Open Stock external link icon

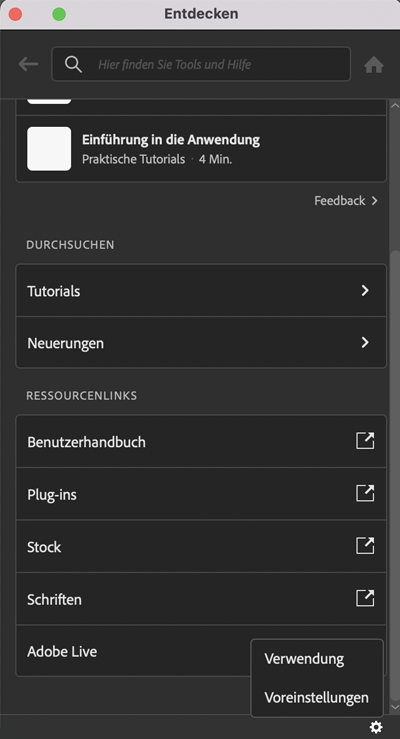tap(365, 546)
